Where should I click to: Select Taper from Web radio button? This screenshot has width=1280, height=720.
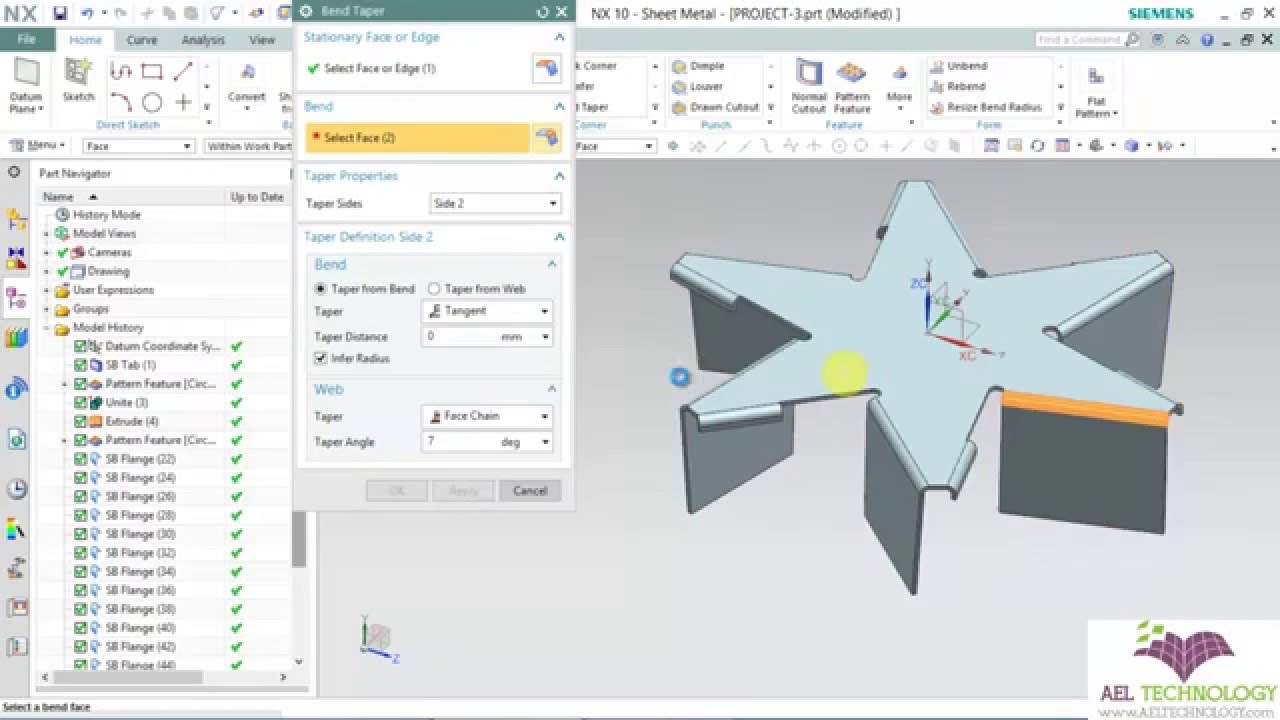point(434,288)
